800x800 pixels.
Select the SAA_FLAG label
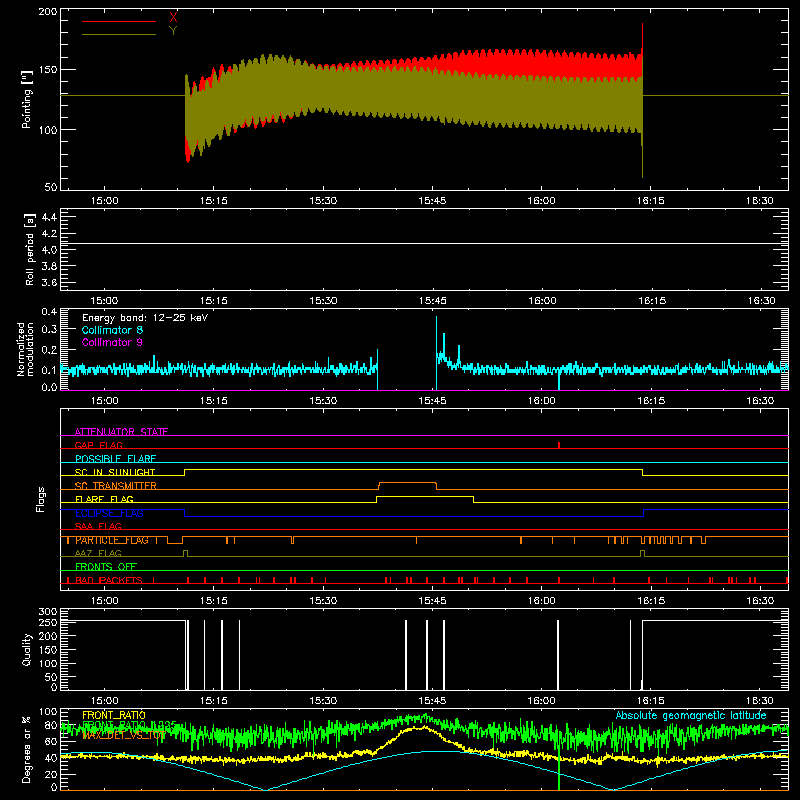tap(98, 526)
